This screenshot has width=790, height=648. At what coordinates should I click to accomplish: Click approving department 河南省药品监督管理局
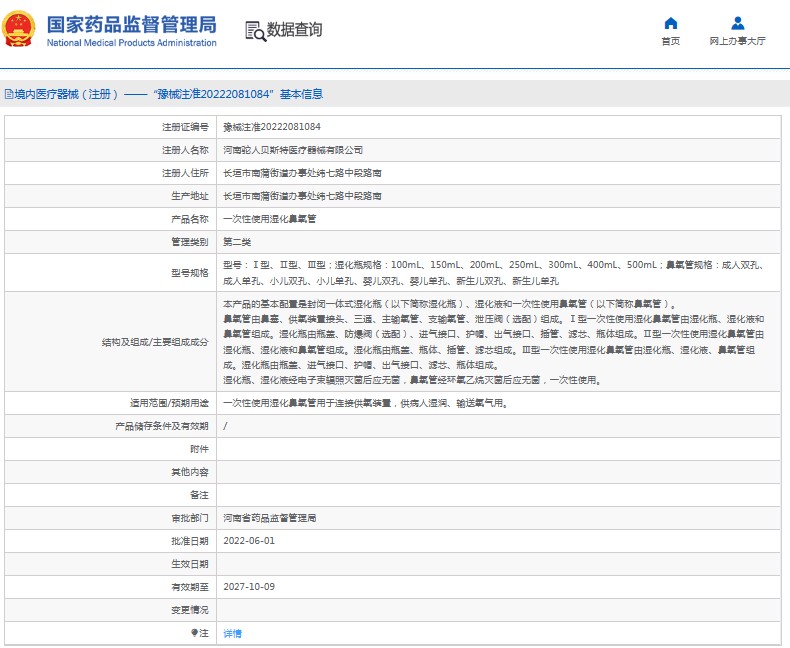[x=269, y=518]
